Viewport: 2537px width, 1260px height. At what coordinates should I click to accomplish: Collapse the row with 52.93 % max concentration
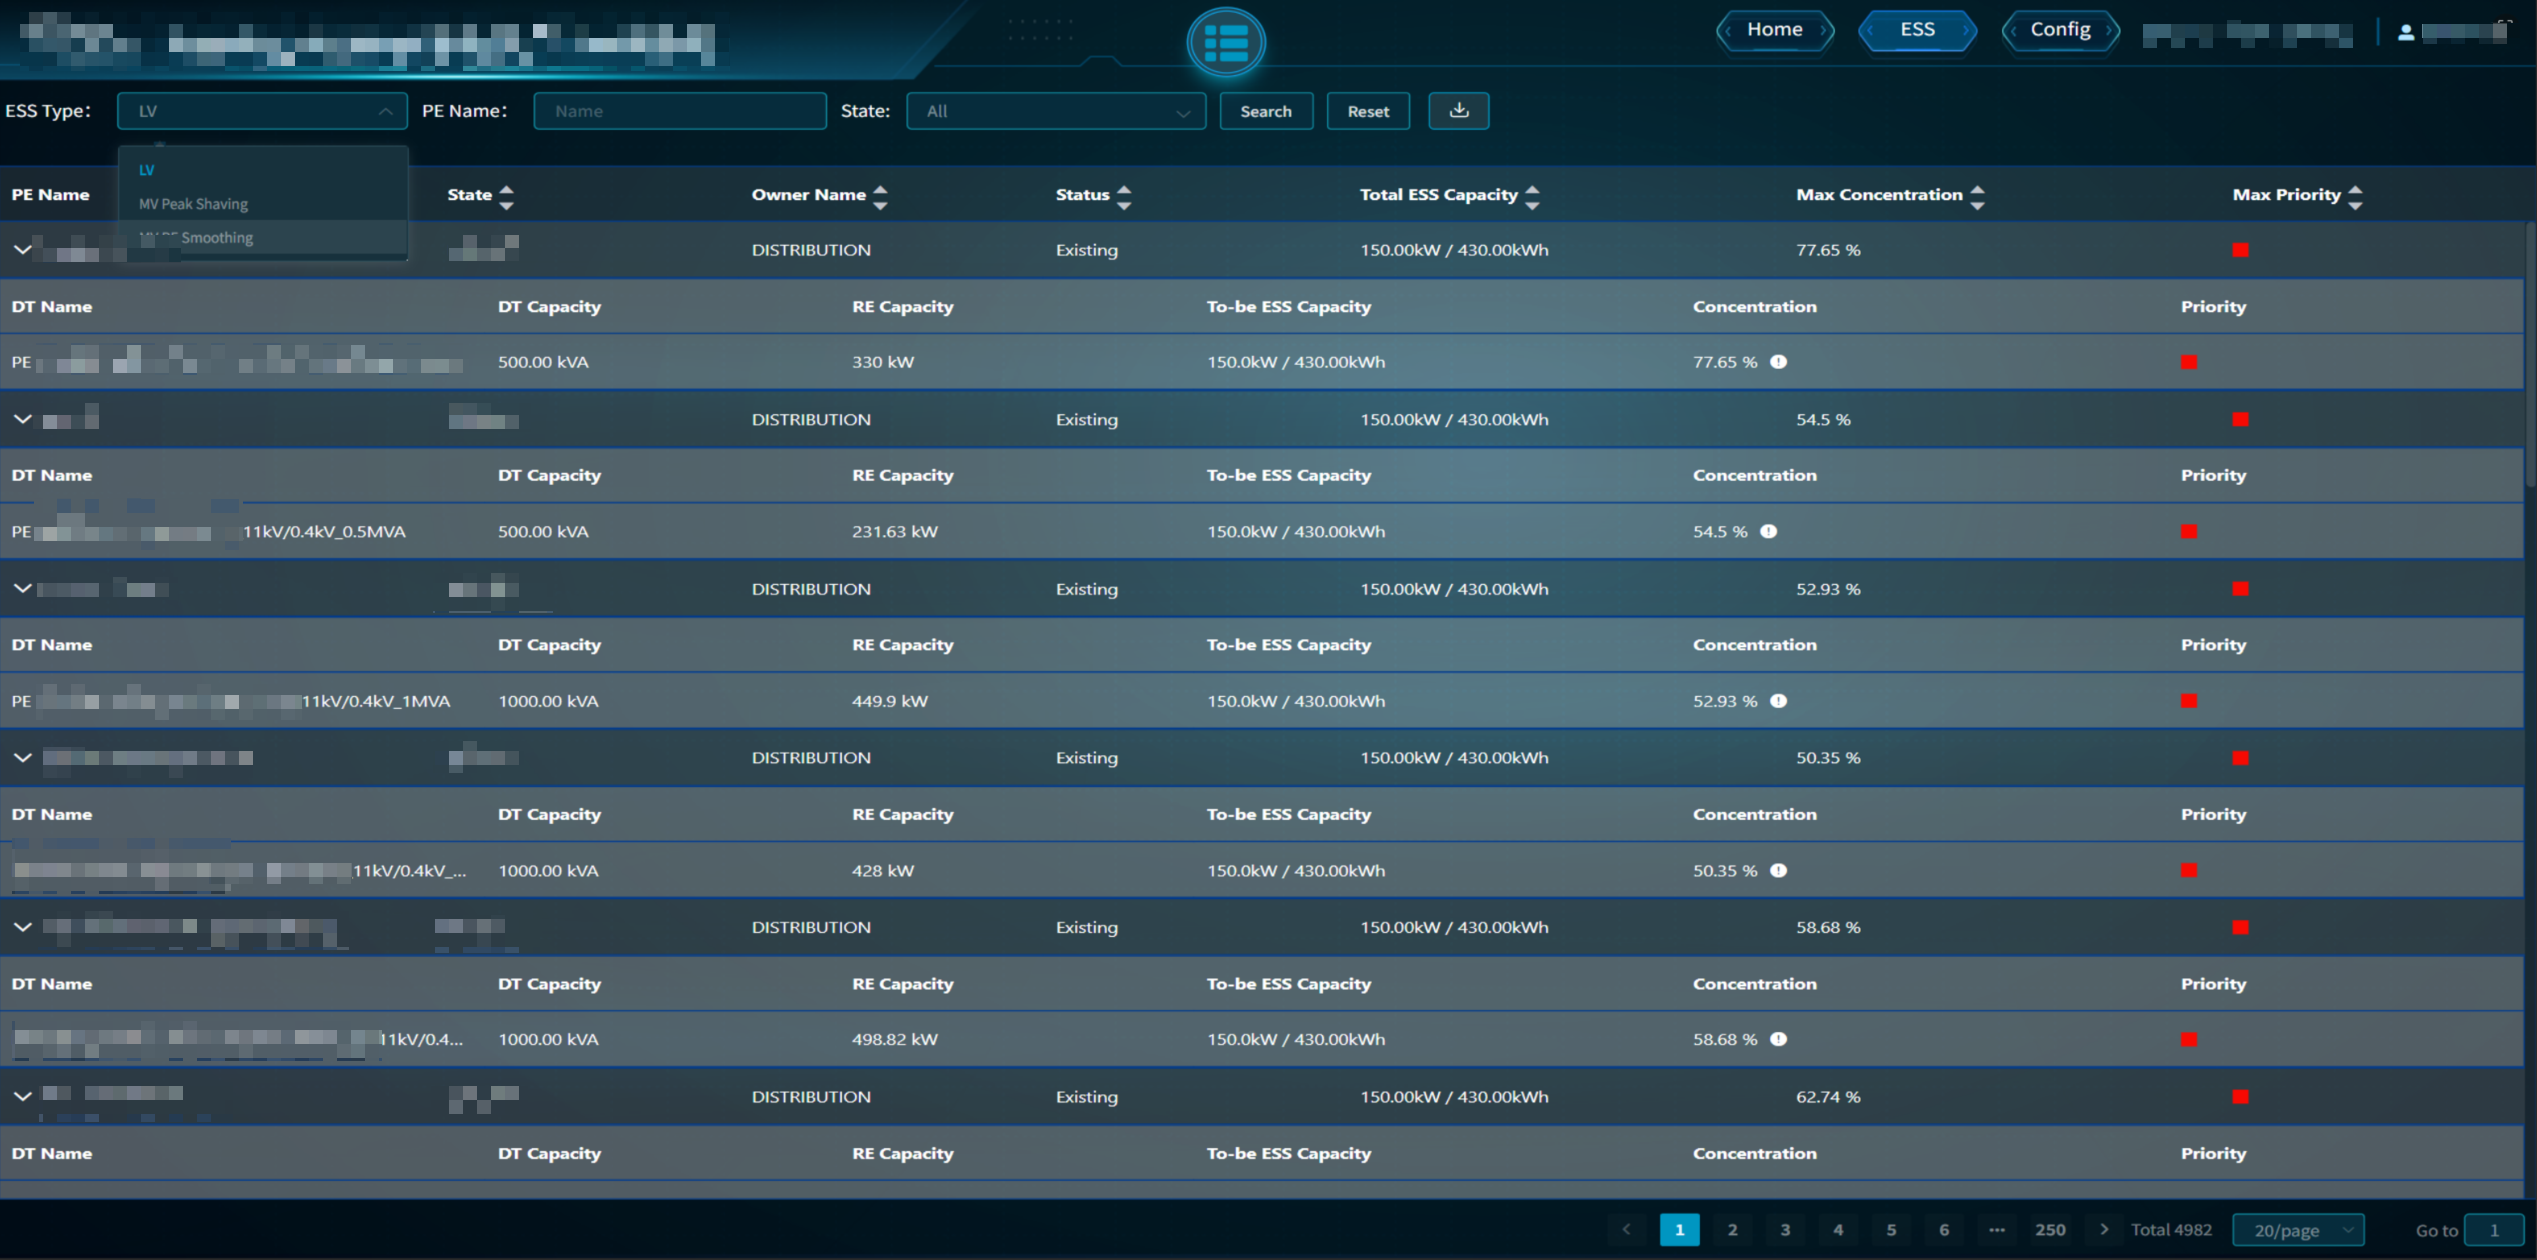click(22, 589)
